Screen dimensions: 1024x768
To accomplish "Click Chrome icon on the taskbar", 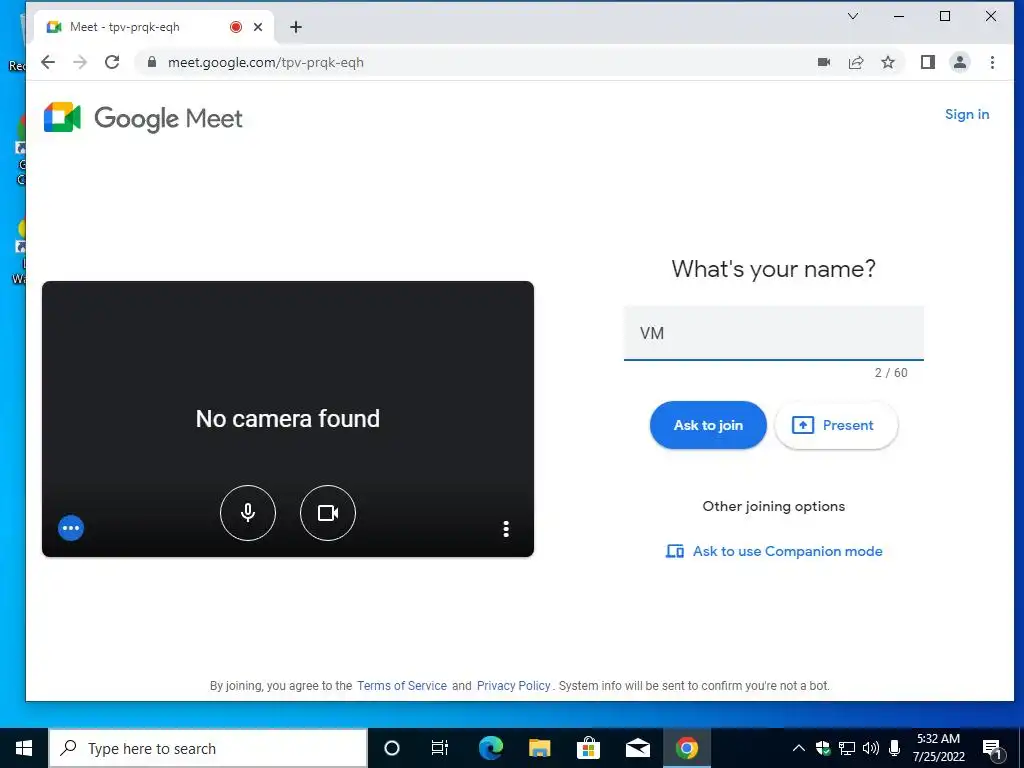I will [686, 748].
